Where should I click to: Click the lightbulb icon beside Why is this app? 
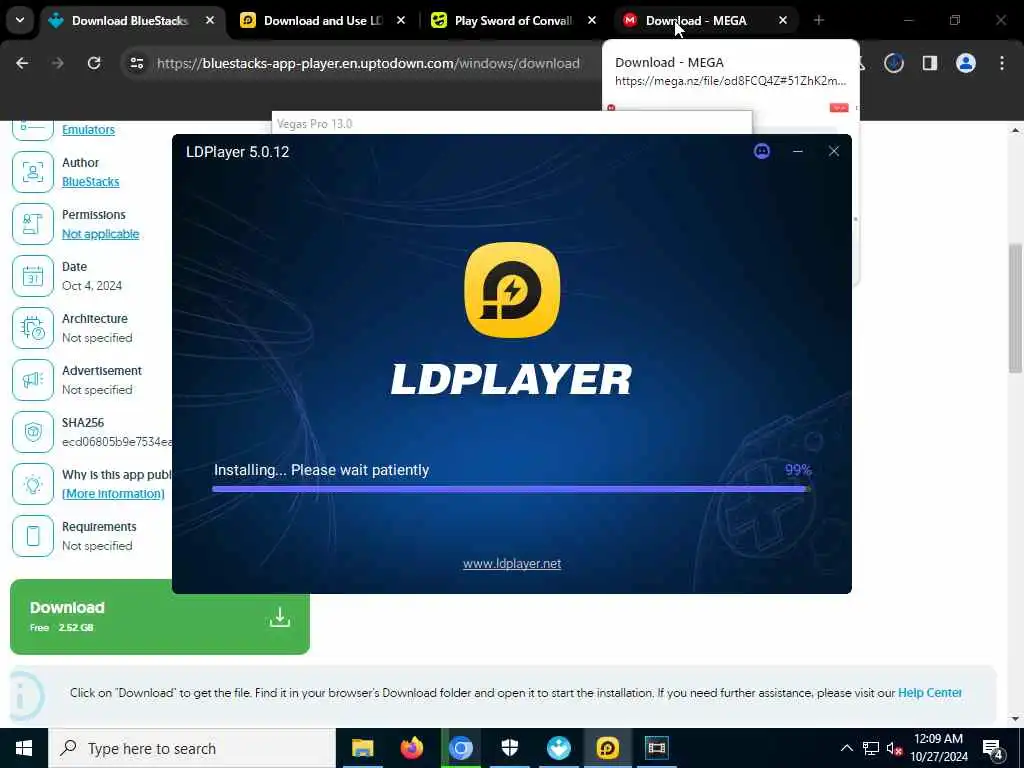(x=33, y=484)
